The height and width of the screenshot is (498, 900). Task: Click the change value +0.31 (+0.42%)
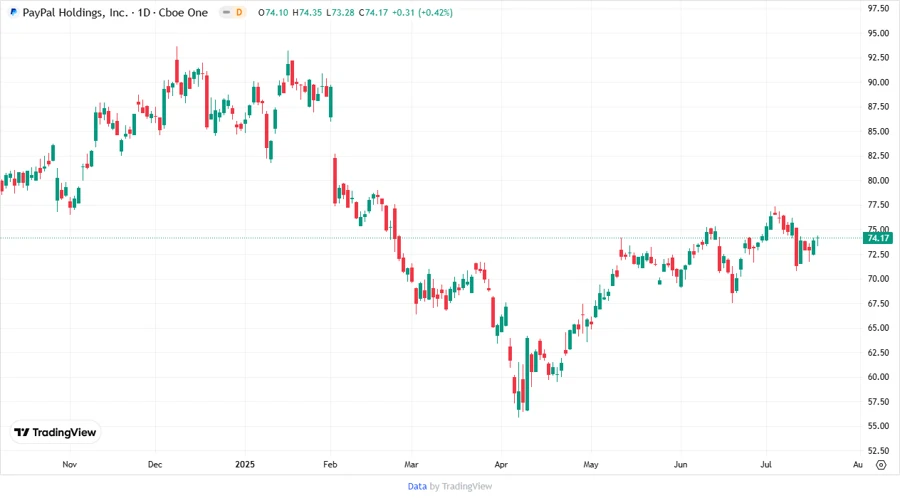coord(422,12)
